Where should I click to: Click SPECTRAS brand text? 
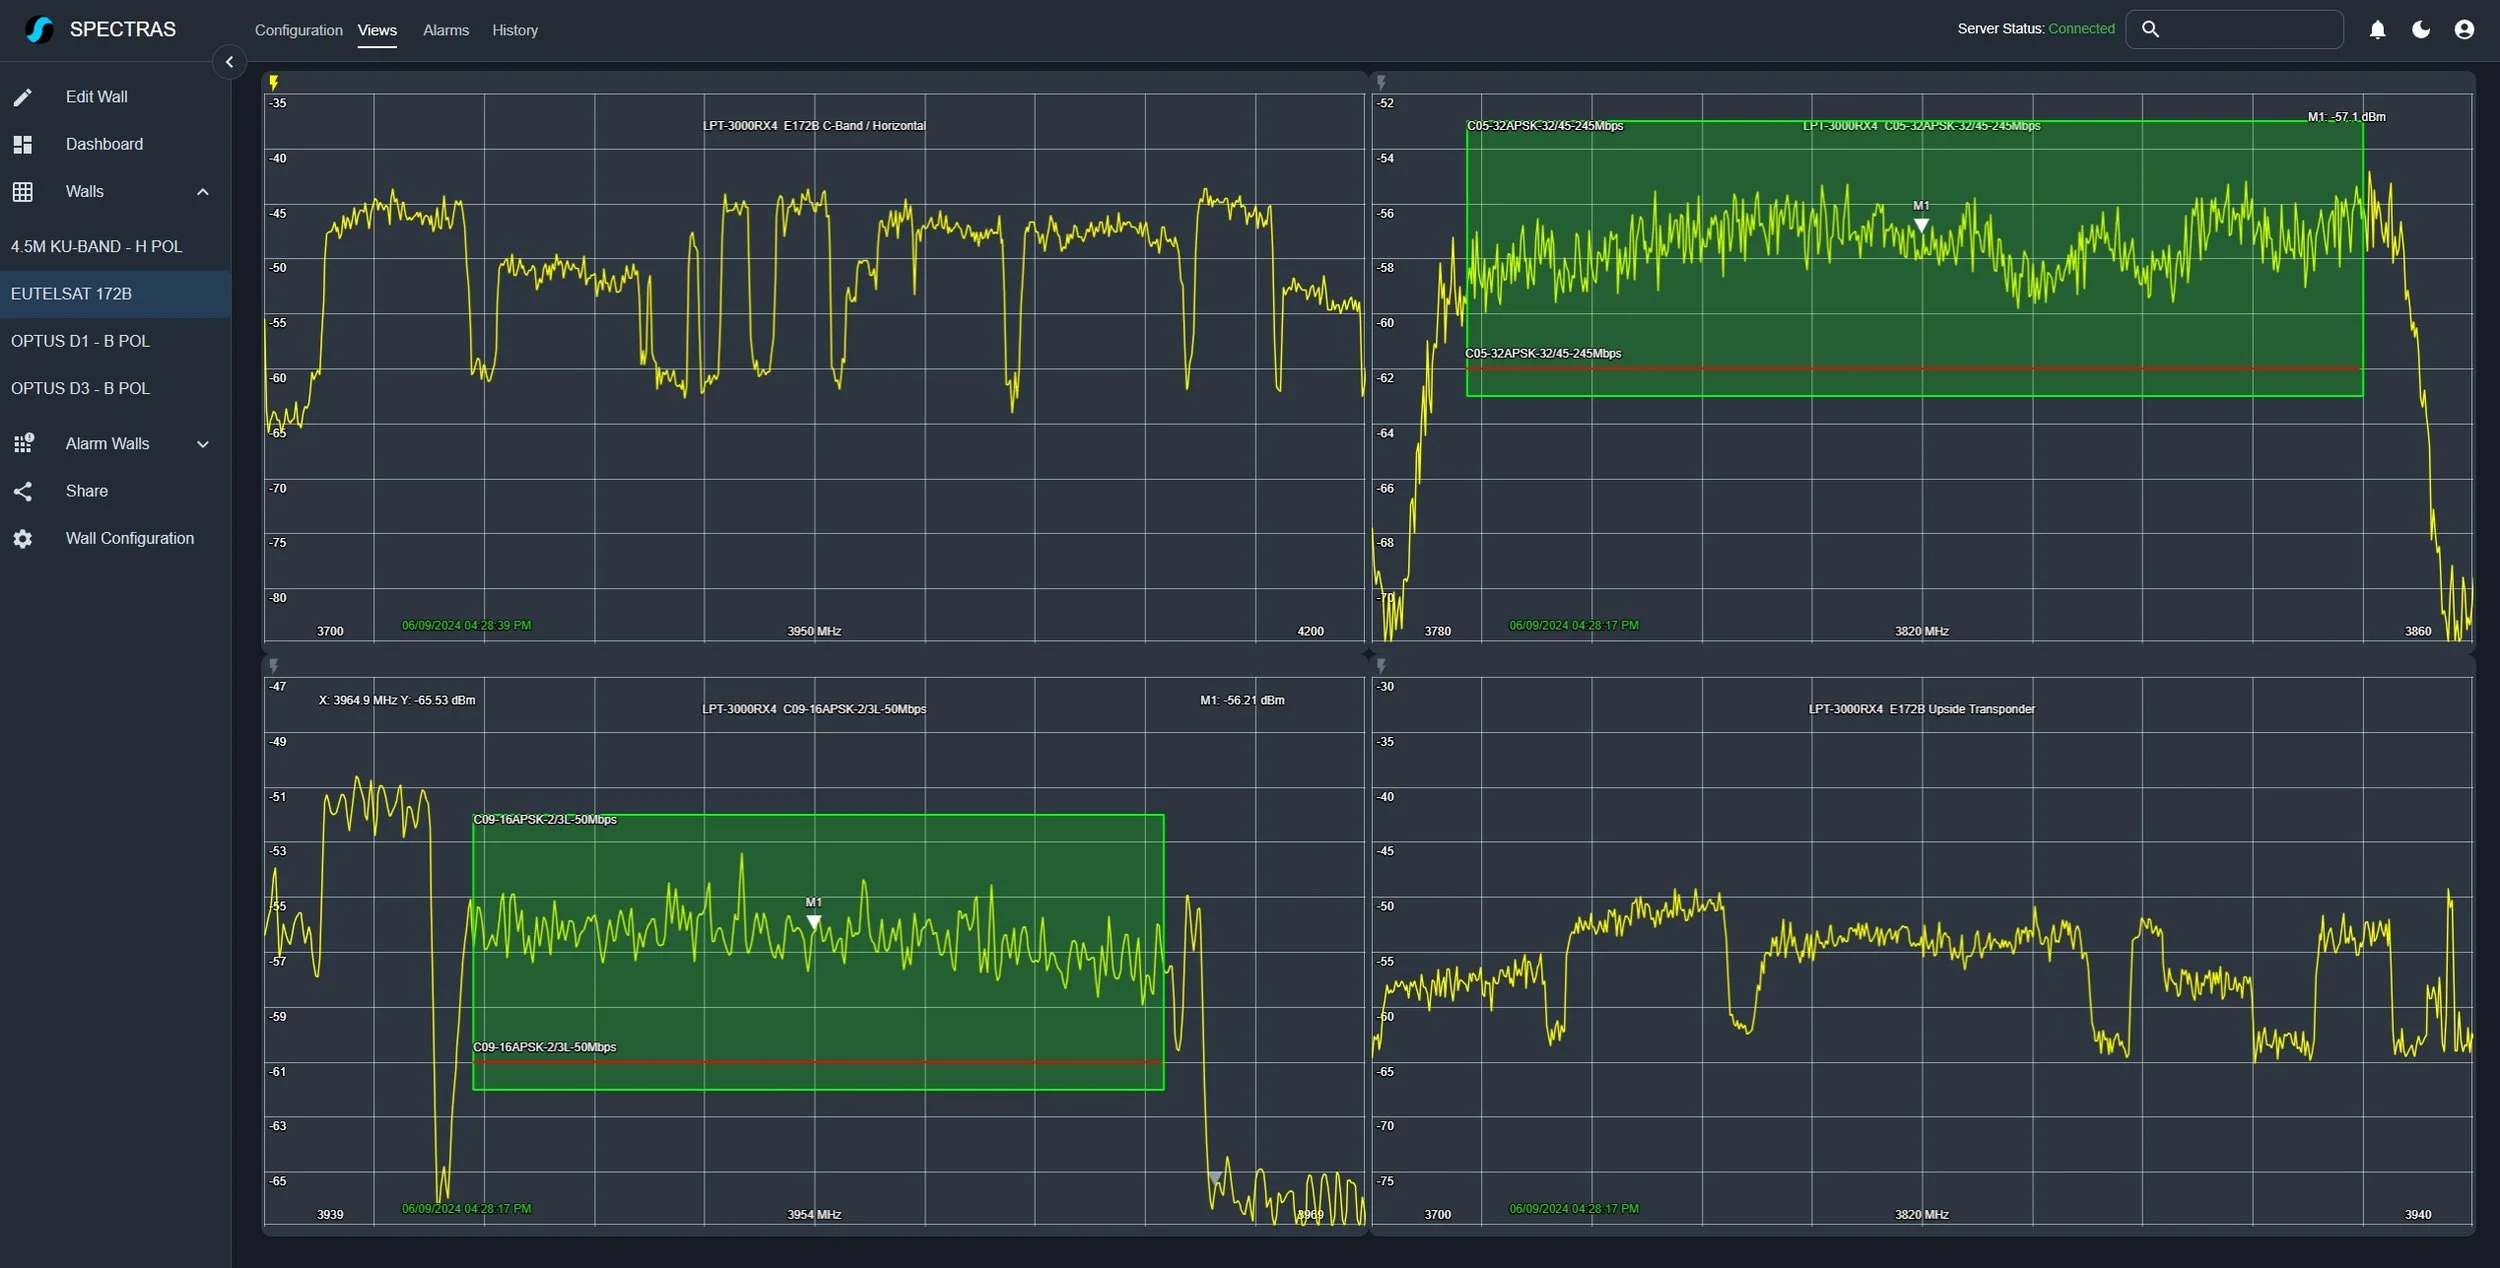[x=123, y=30]
